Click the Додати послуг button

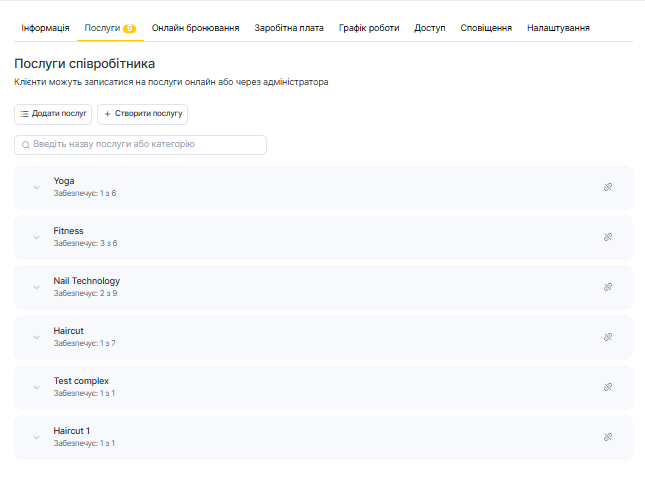click(53, 114)
